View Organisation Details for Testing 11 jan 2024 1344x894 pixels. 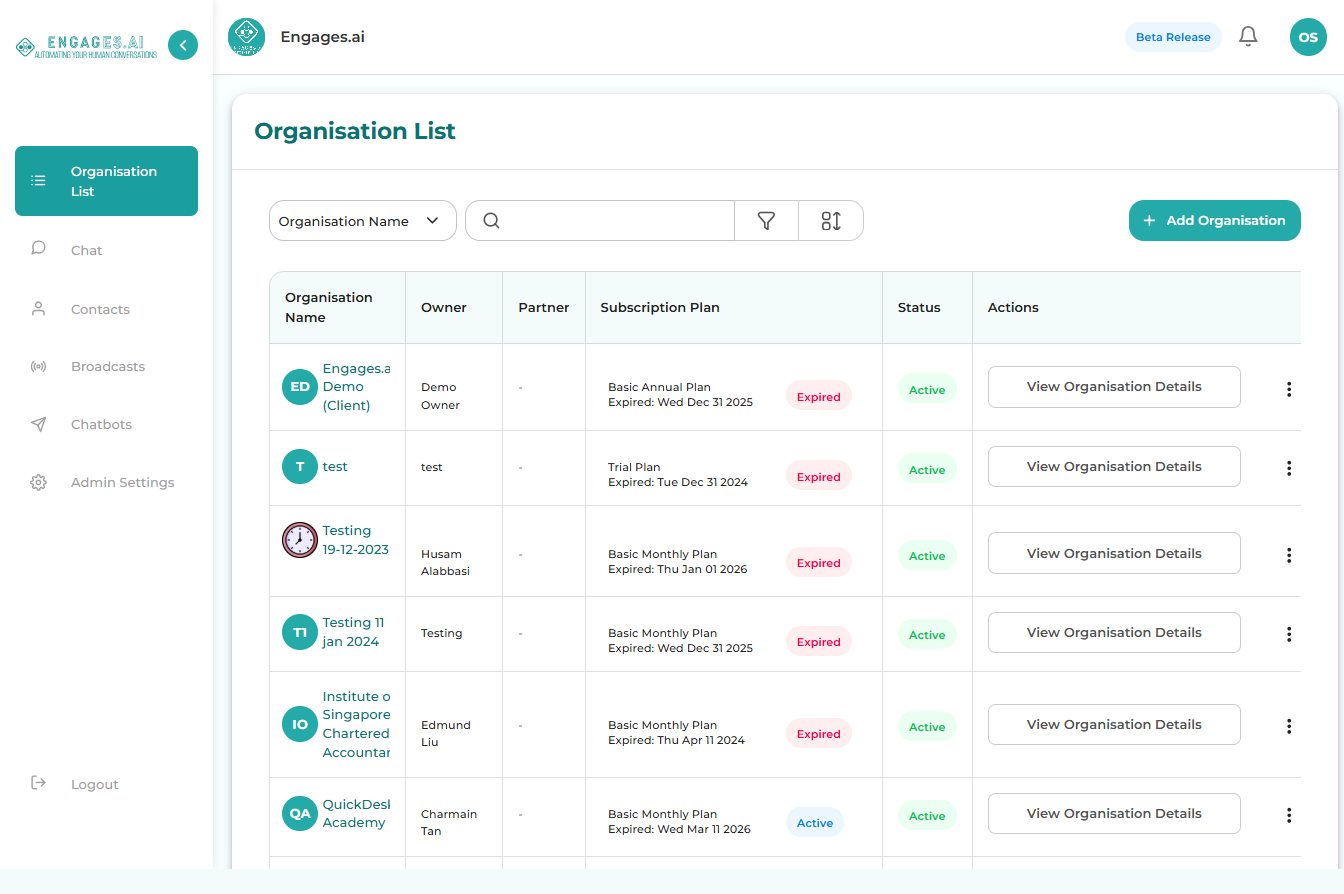pos(1114,633)
